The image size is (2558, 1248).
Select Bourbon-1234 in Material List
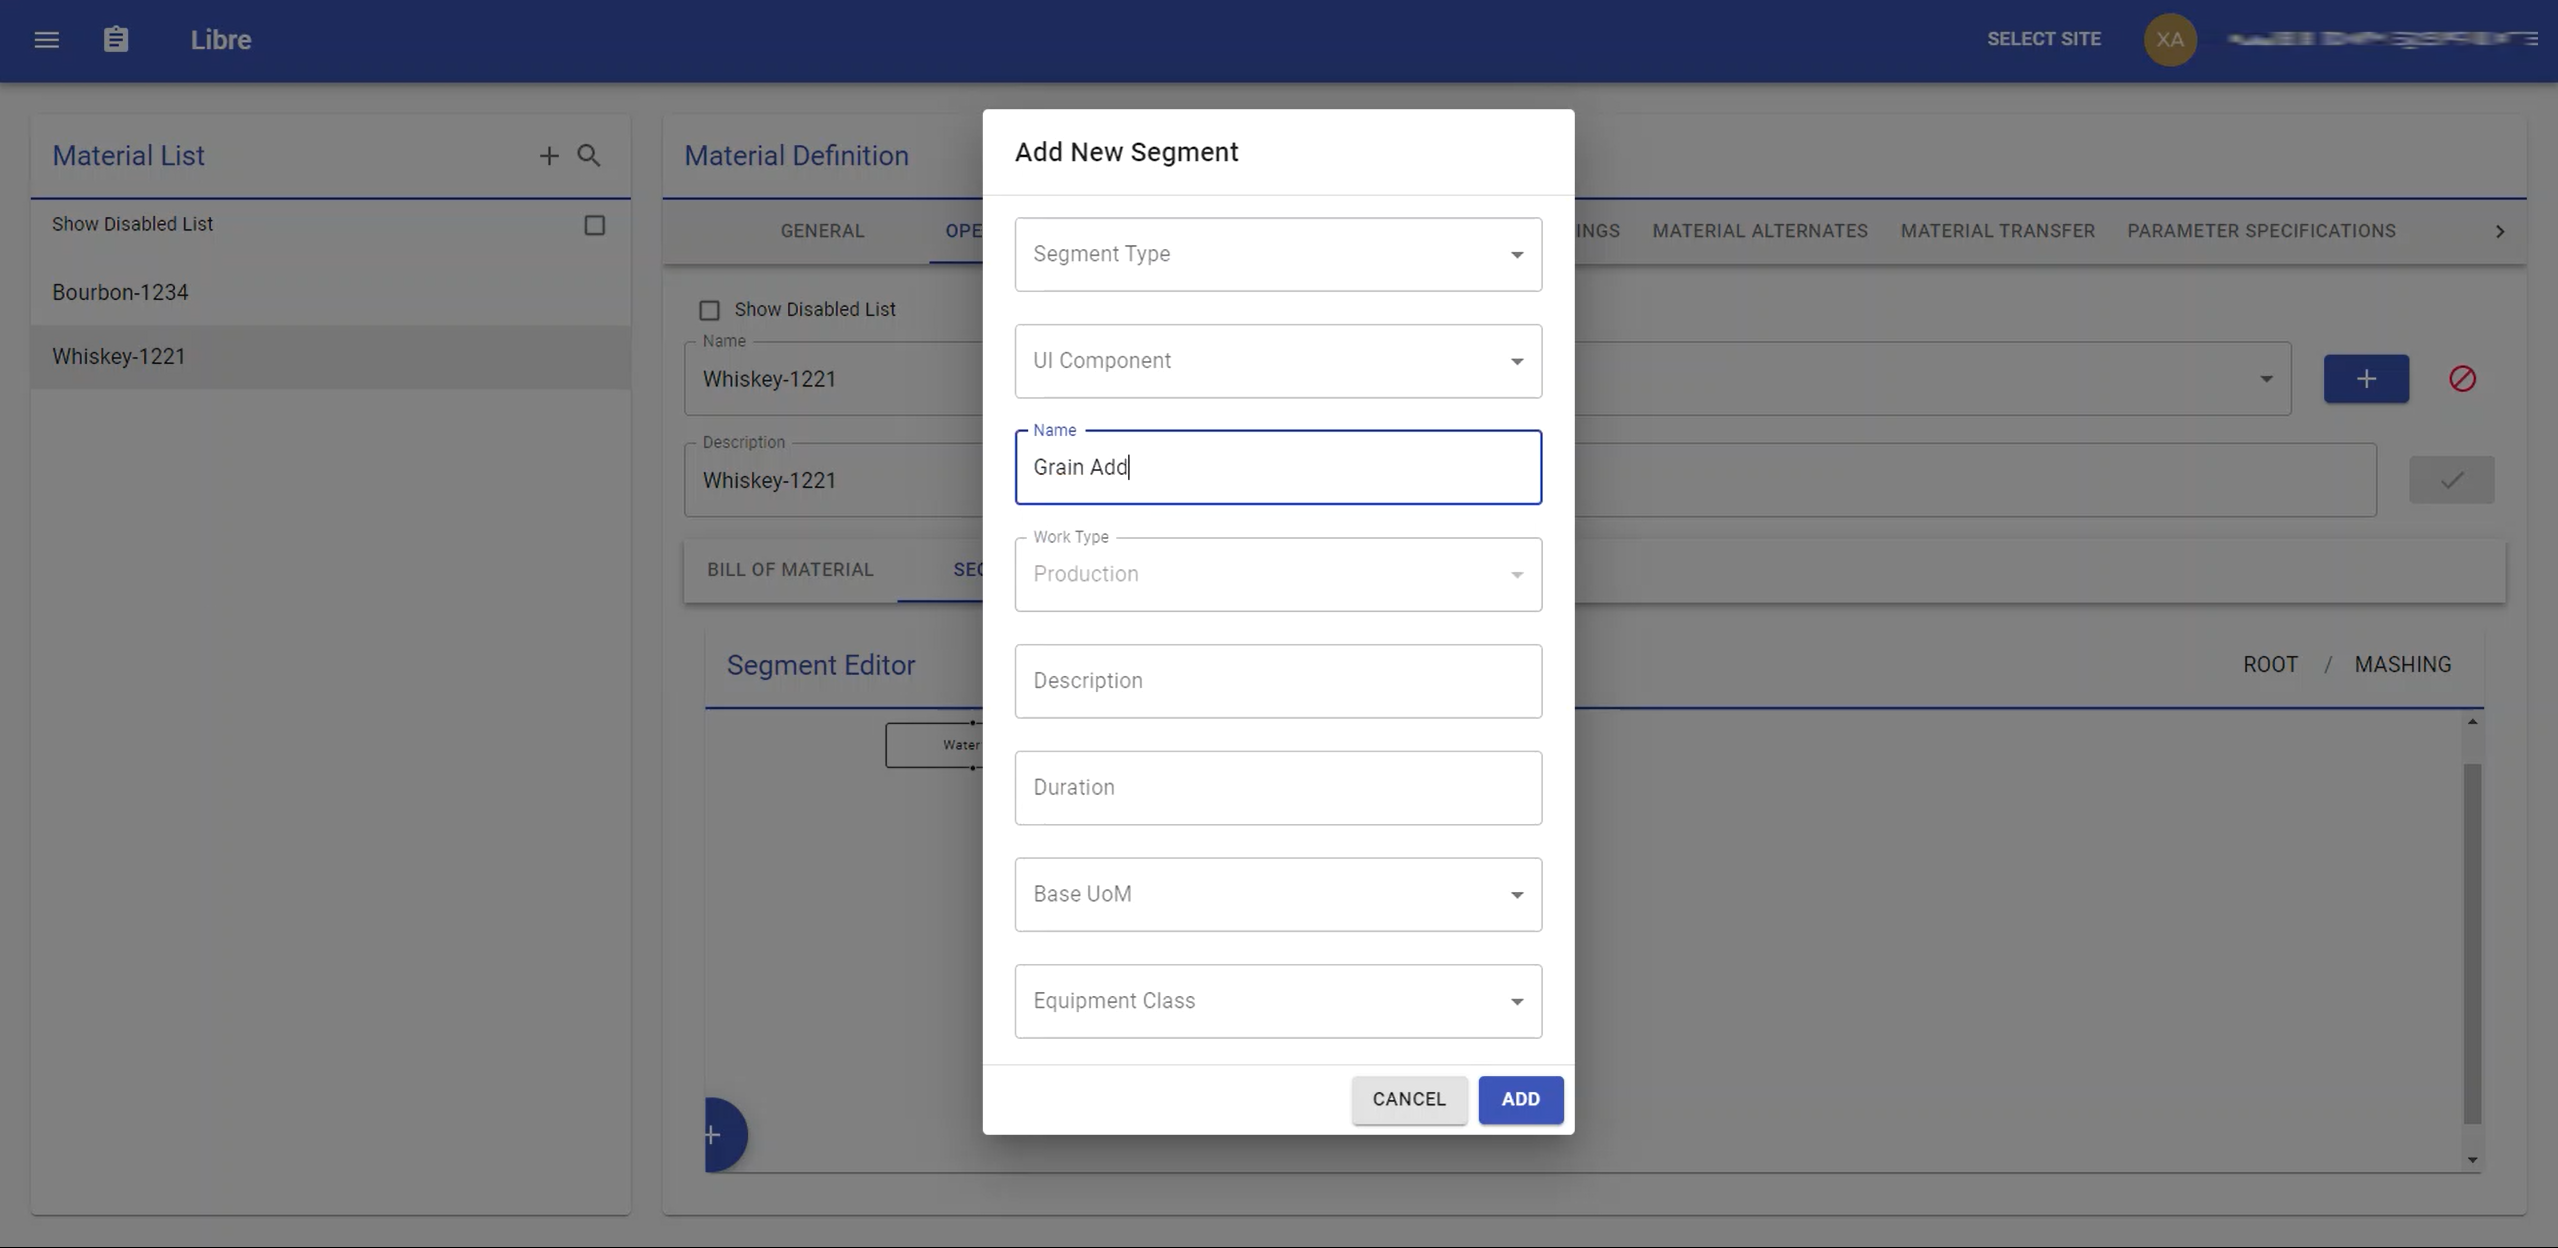330,293
